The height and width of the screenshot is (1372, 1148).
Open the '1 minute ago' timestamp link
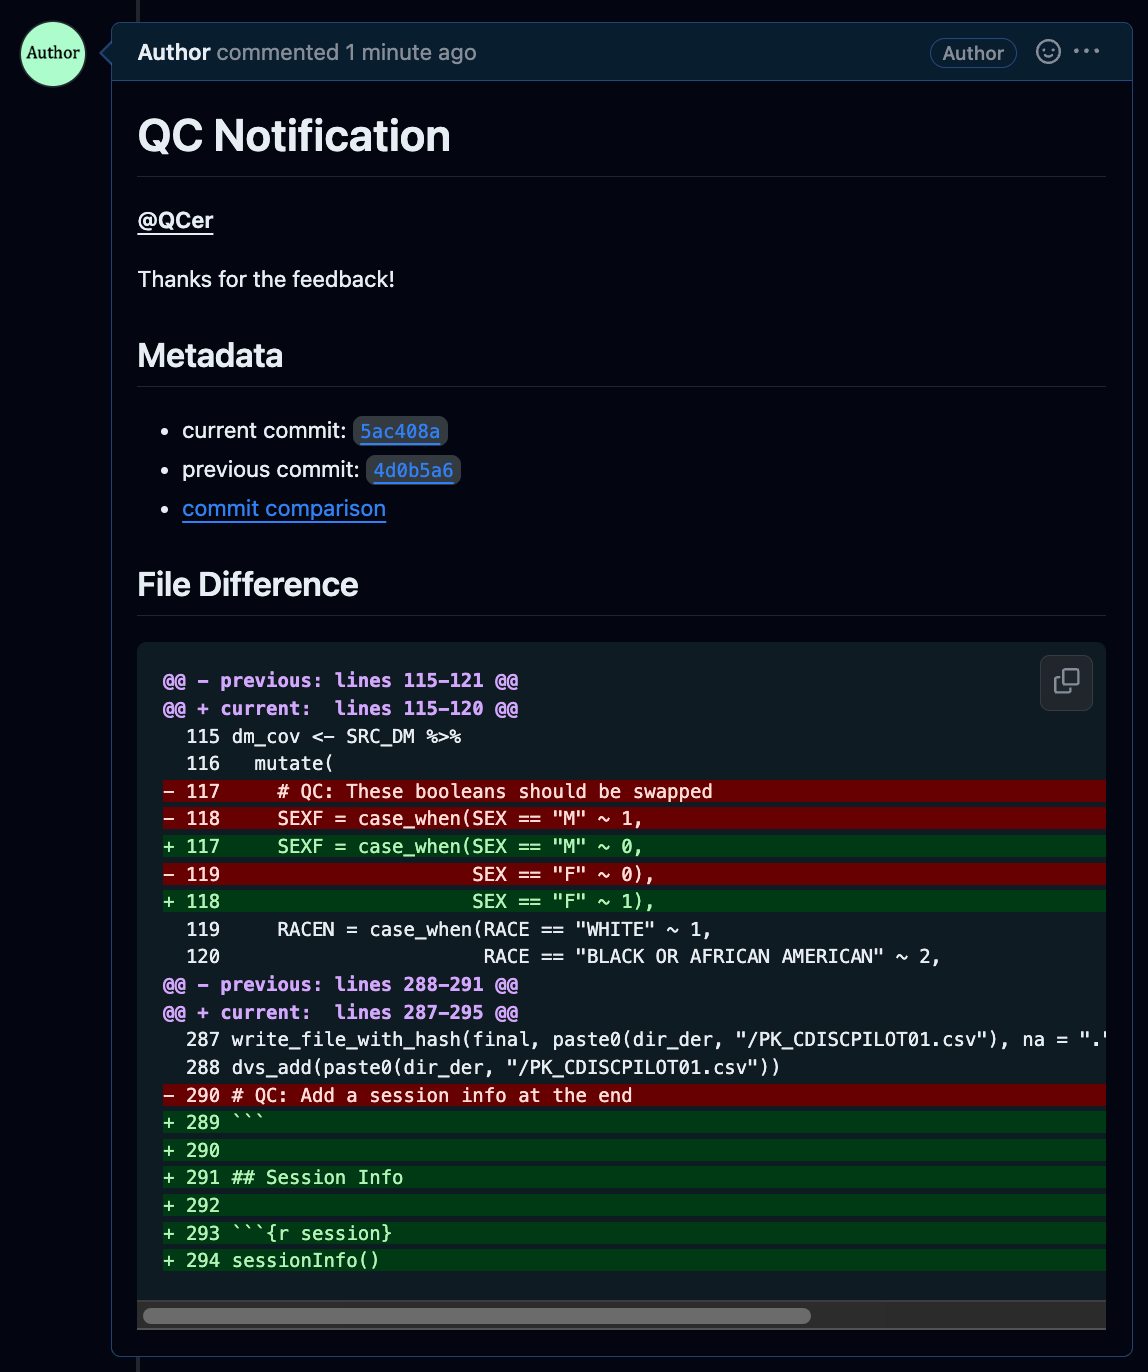tap(411, 52)
